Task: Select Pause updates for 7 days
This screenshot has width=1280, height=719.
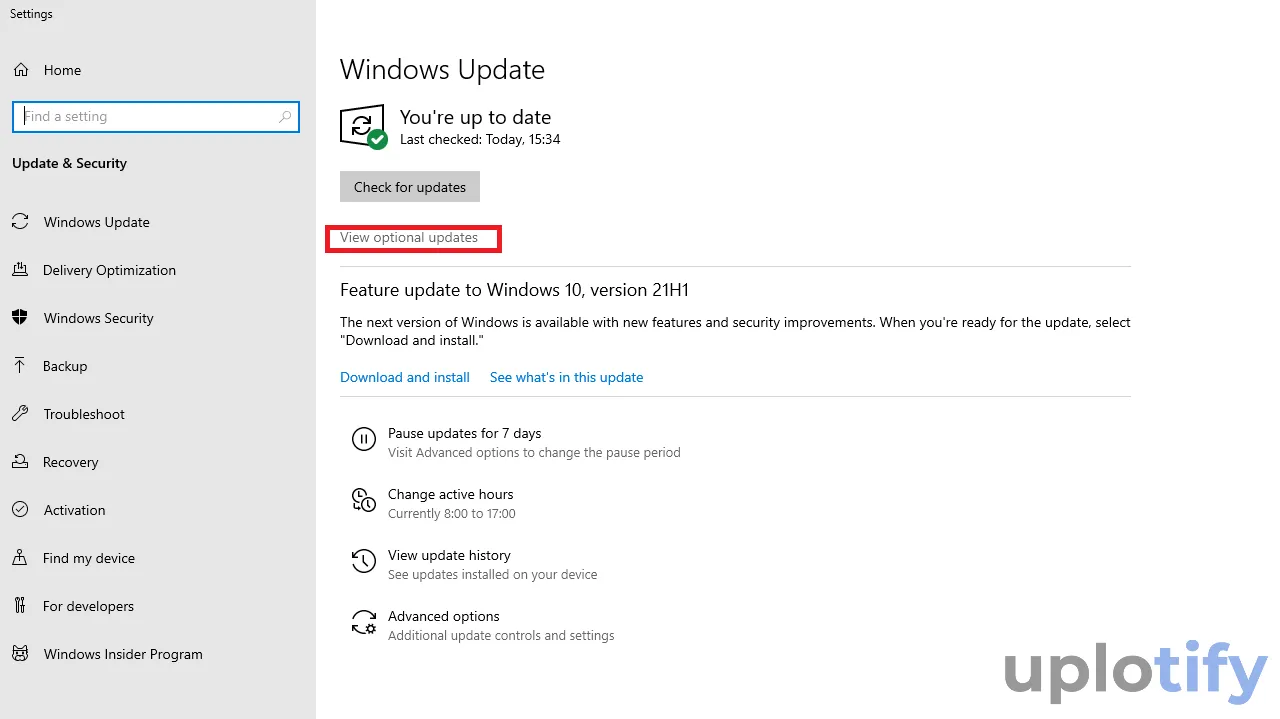Action: coord(464,433)
